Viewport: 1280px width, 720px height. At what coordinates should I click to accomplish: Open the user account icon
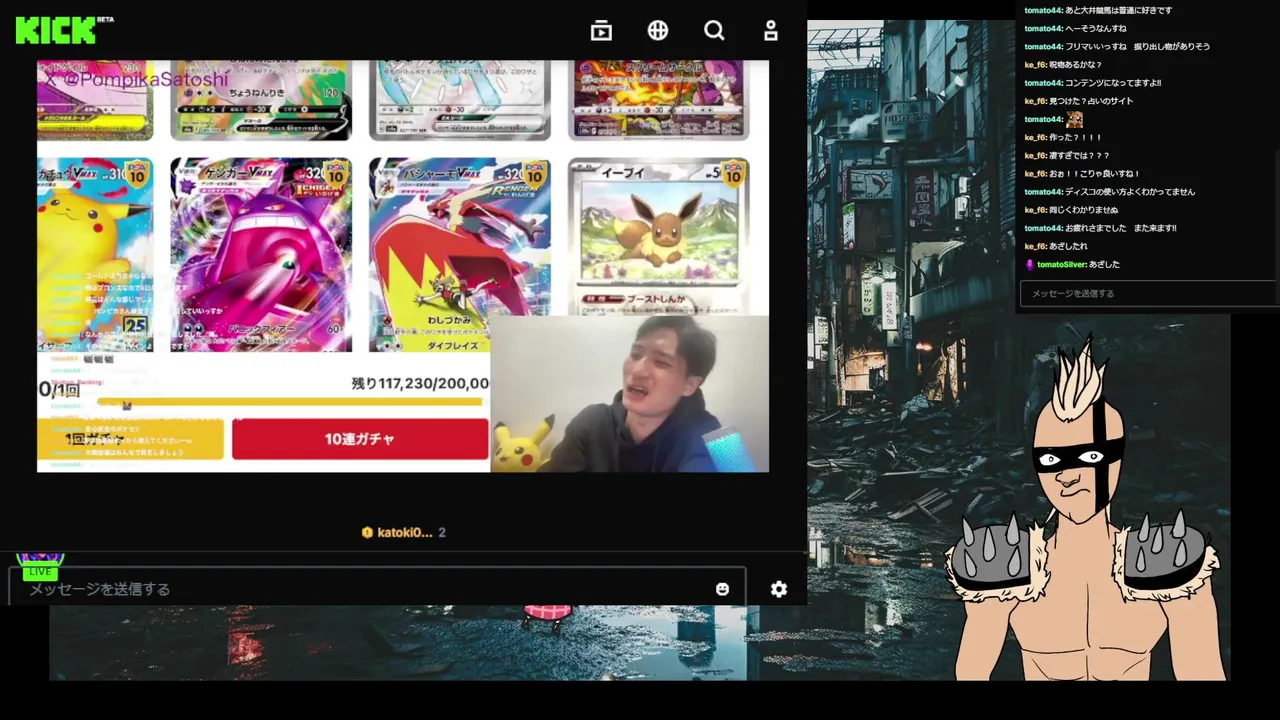(x=770, y=31)
